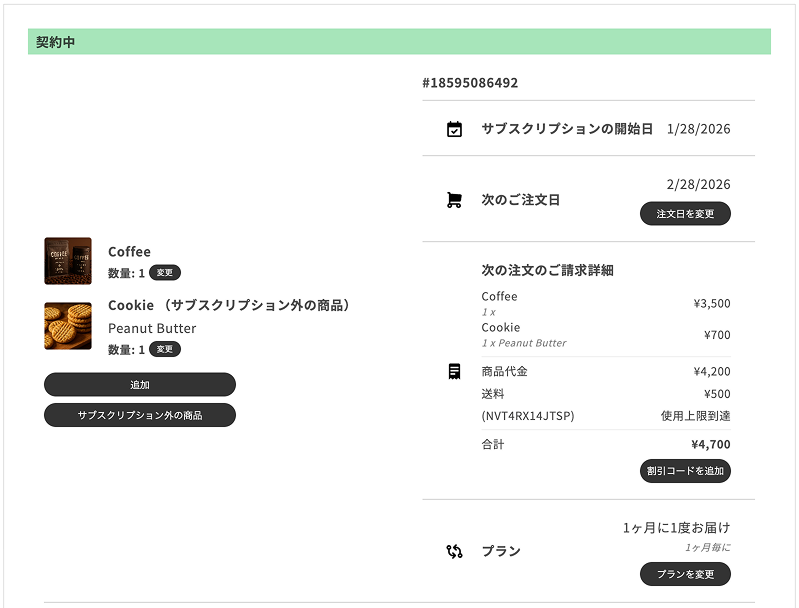Screen dimensions: 799x608
Task: Click the Coffee product name on left
Action: click(129, 252)
